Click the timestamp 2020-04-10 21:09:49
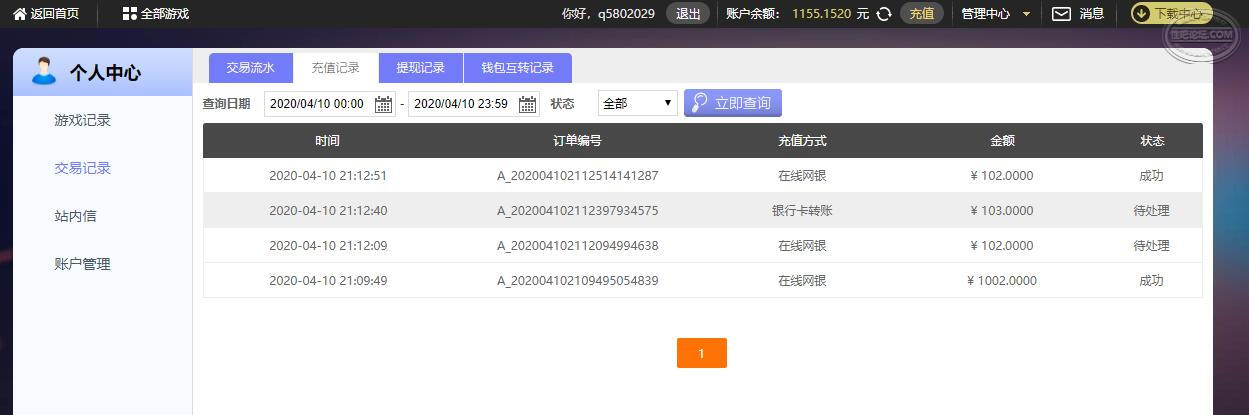This screenshot has width=1249, height=415. (328, 281)
